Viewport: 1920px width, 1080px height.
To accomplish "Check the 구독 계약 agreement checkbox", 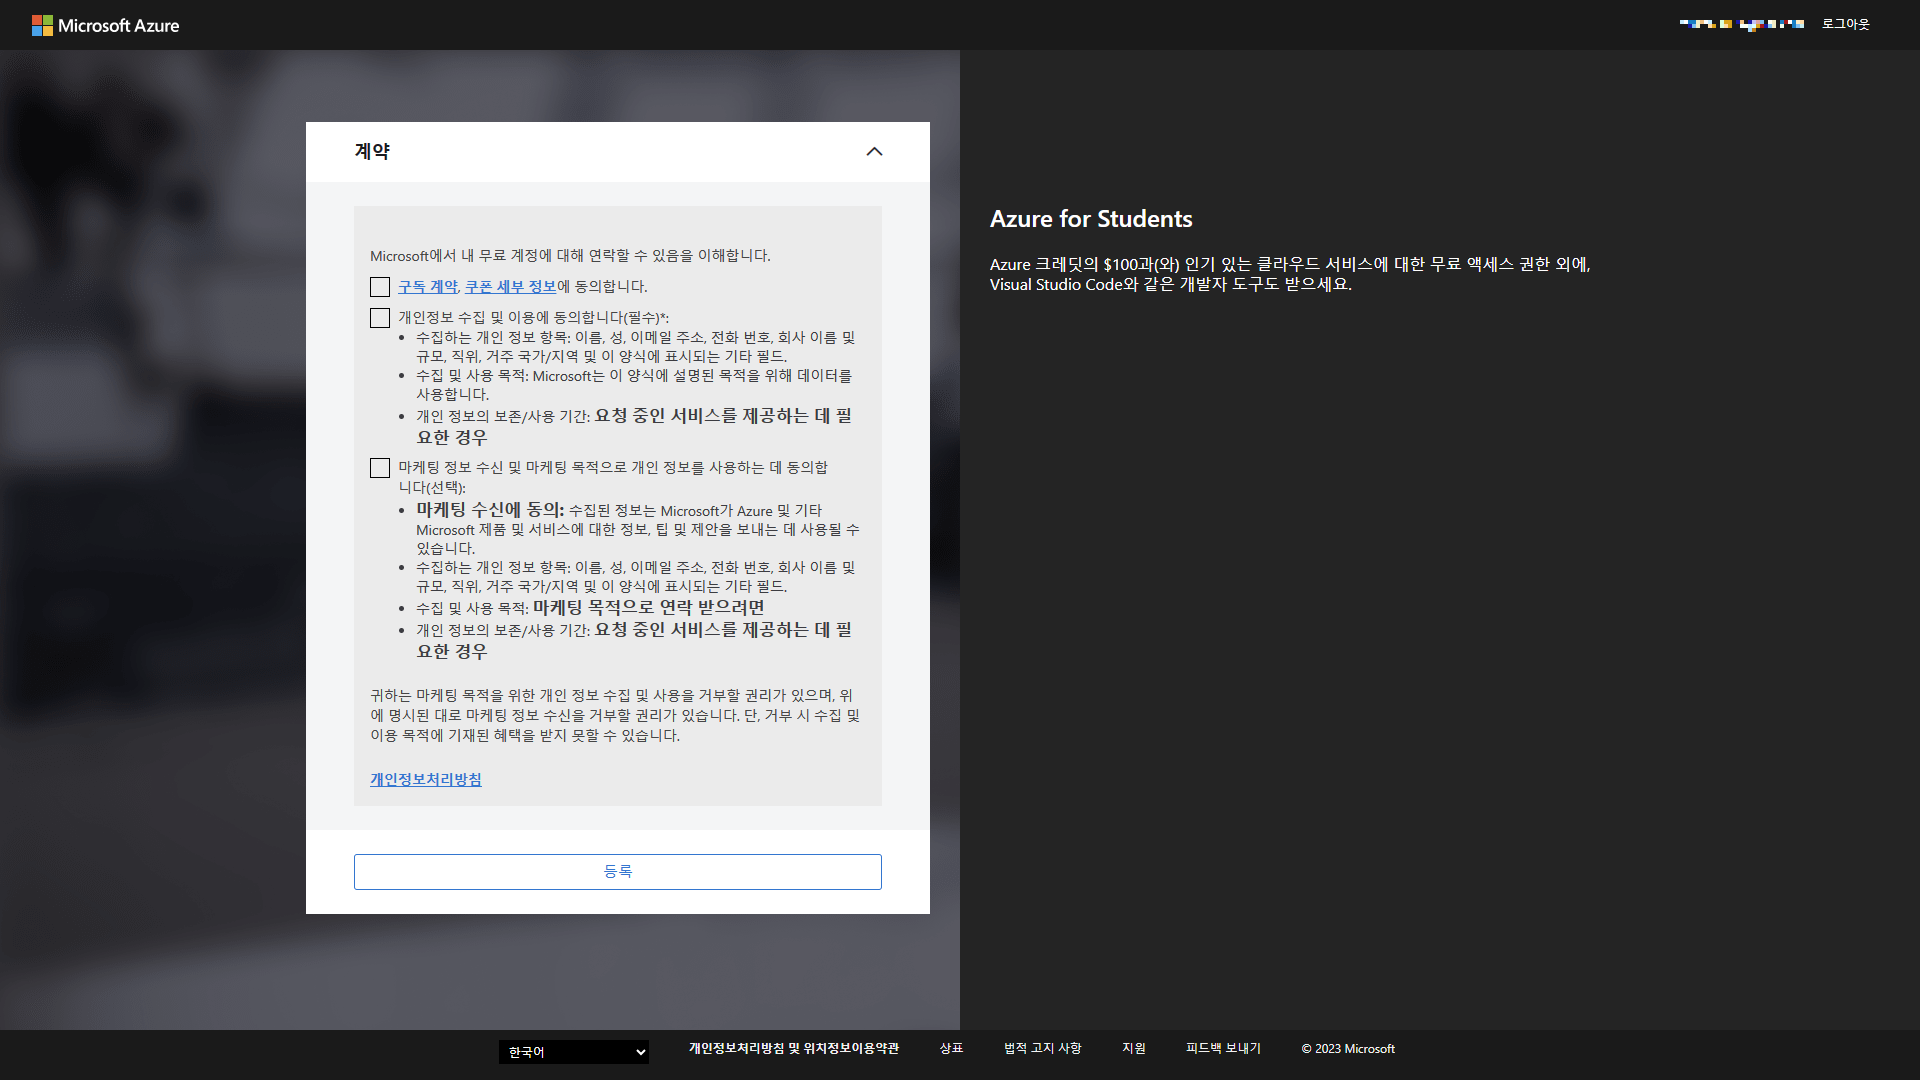I will point(380,287).
